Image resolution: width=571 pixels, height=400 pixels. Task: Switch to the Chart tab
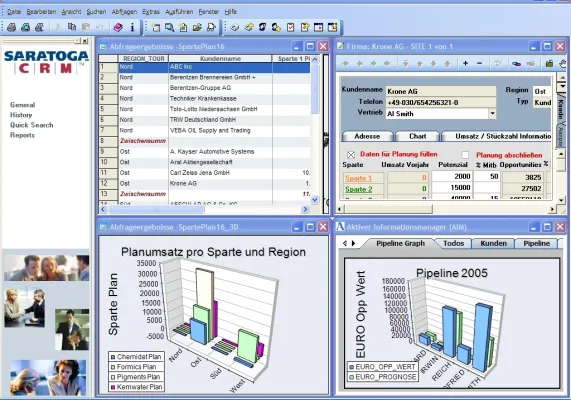[417, 136]
